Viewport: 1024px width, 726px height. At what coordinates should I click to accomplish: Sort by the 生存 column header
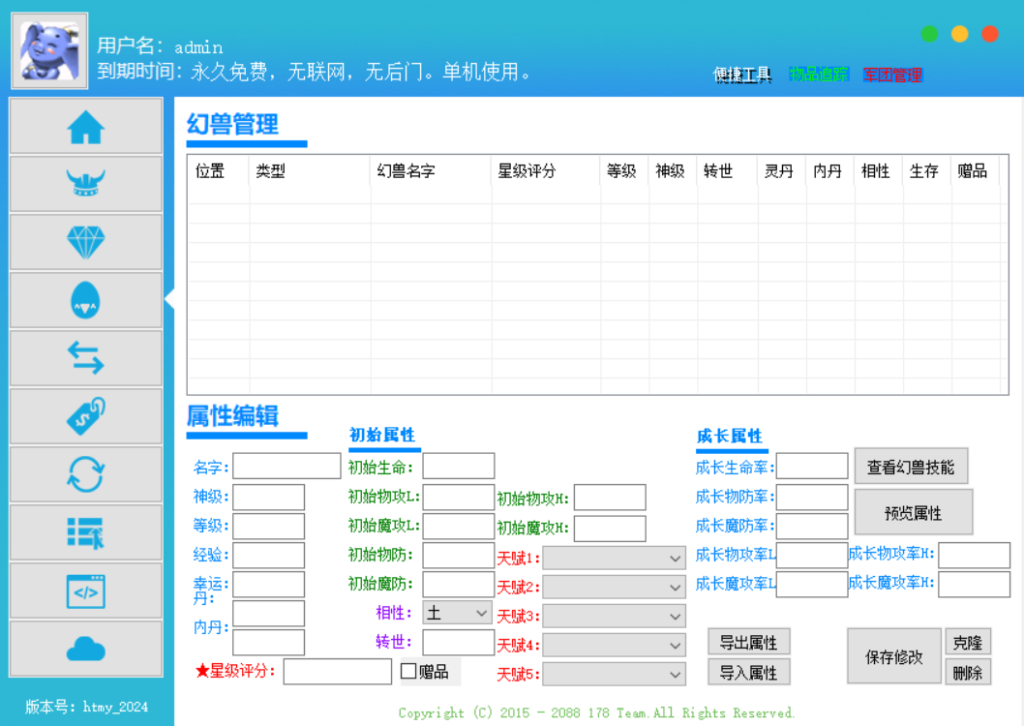[x=926, y=171]
